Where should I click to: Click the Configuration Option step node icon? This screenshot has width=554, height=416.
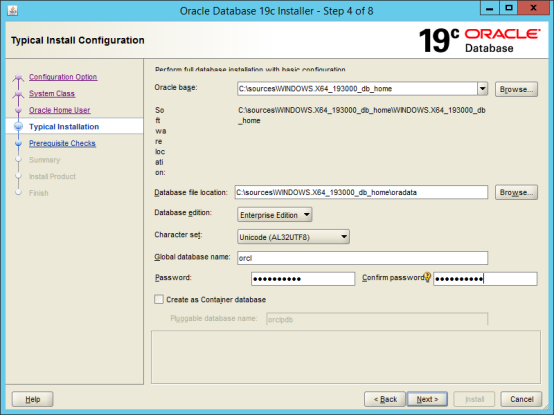pos(18,77)
